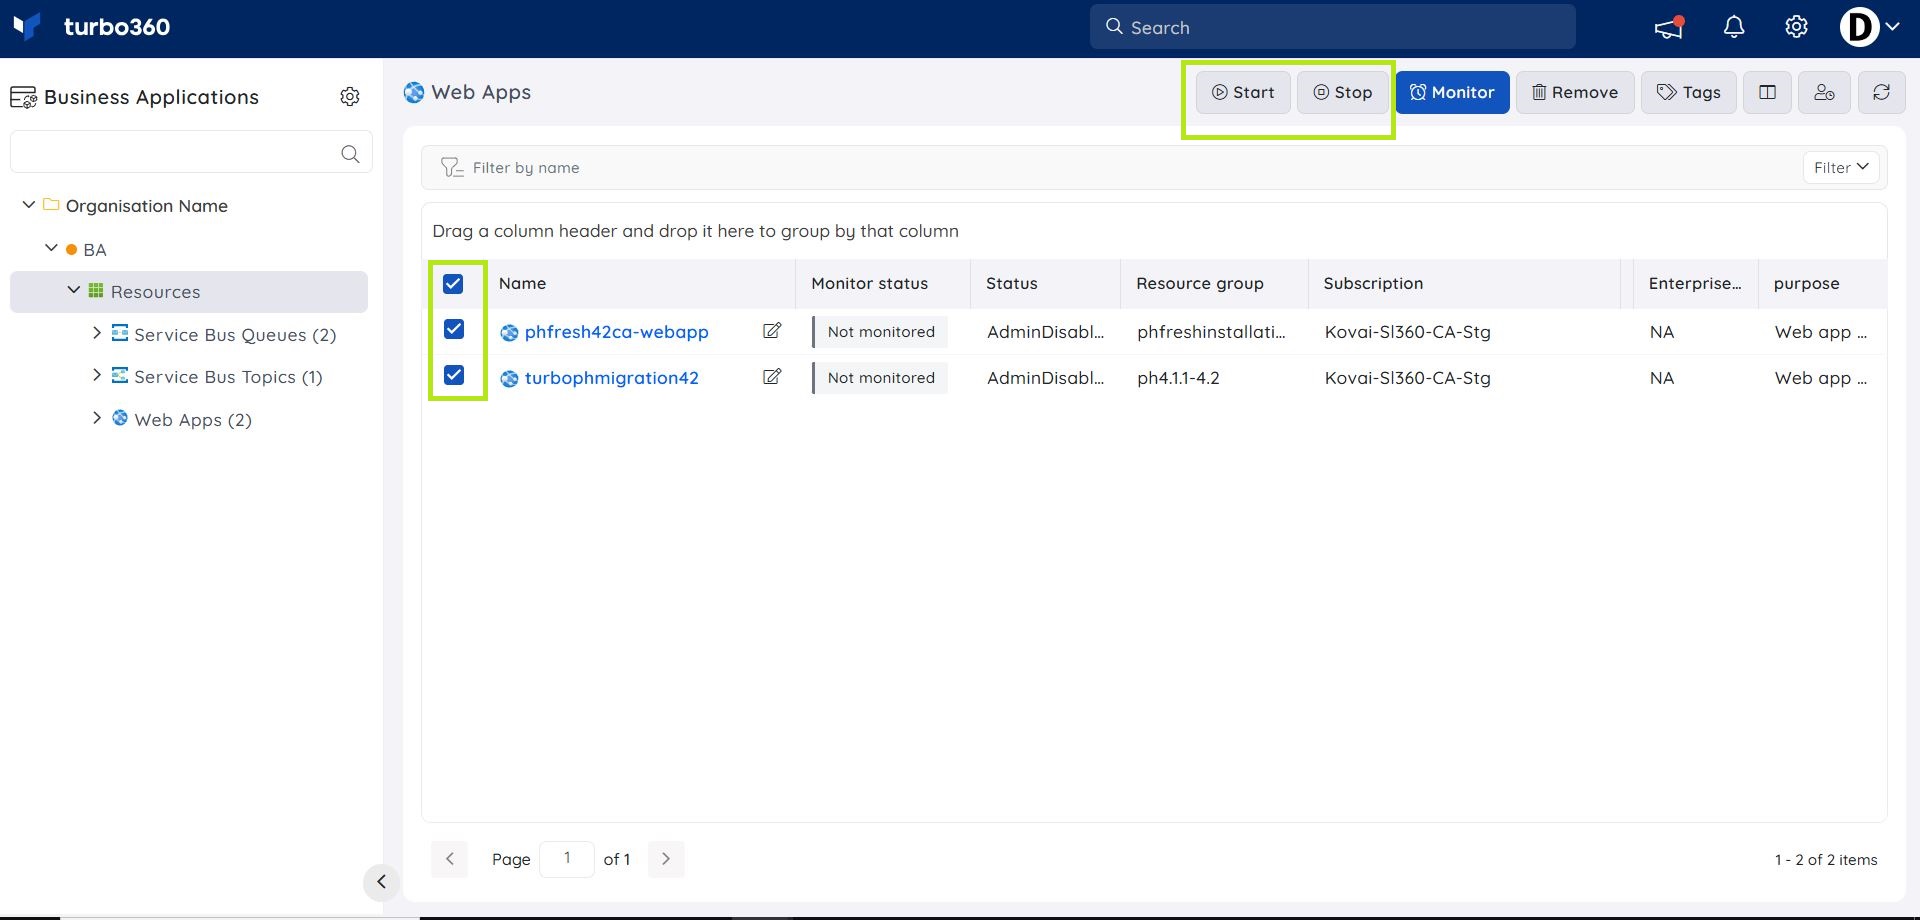Uncheck the turbophmigration42 row checkbox
The width and height of the screenshot is (1920, 920).
click(x=454, y=375)
